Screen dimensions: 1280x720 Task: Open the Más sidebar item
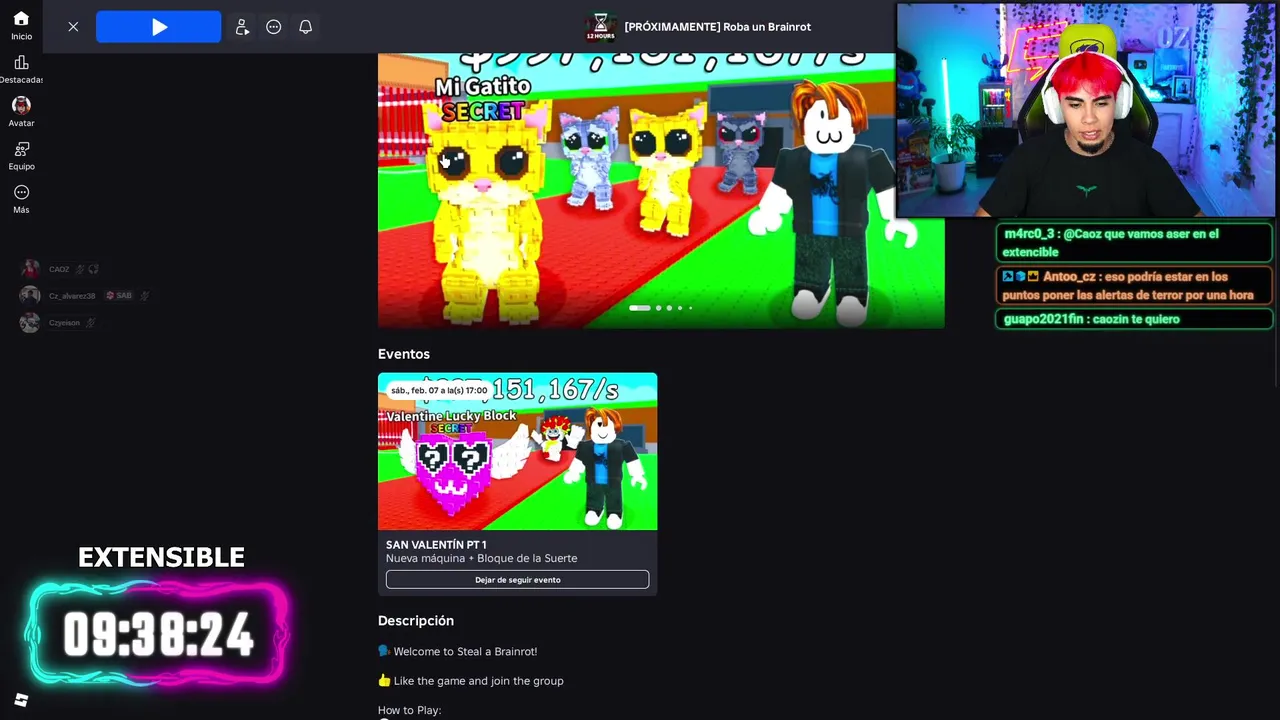click(x=21, y=199)
